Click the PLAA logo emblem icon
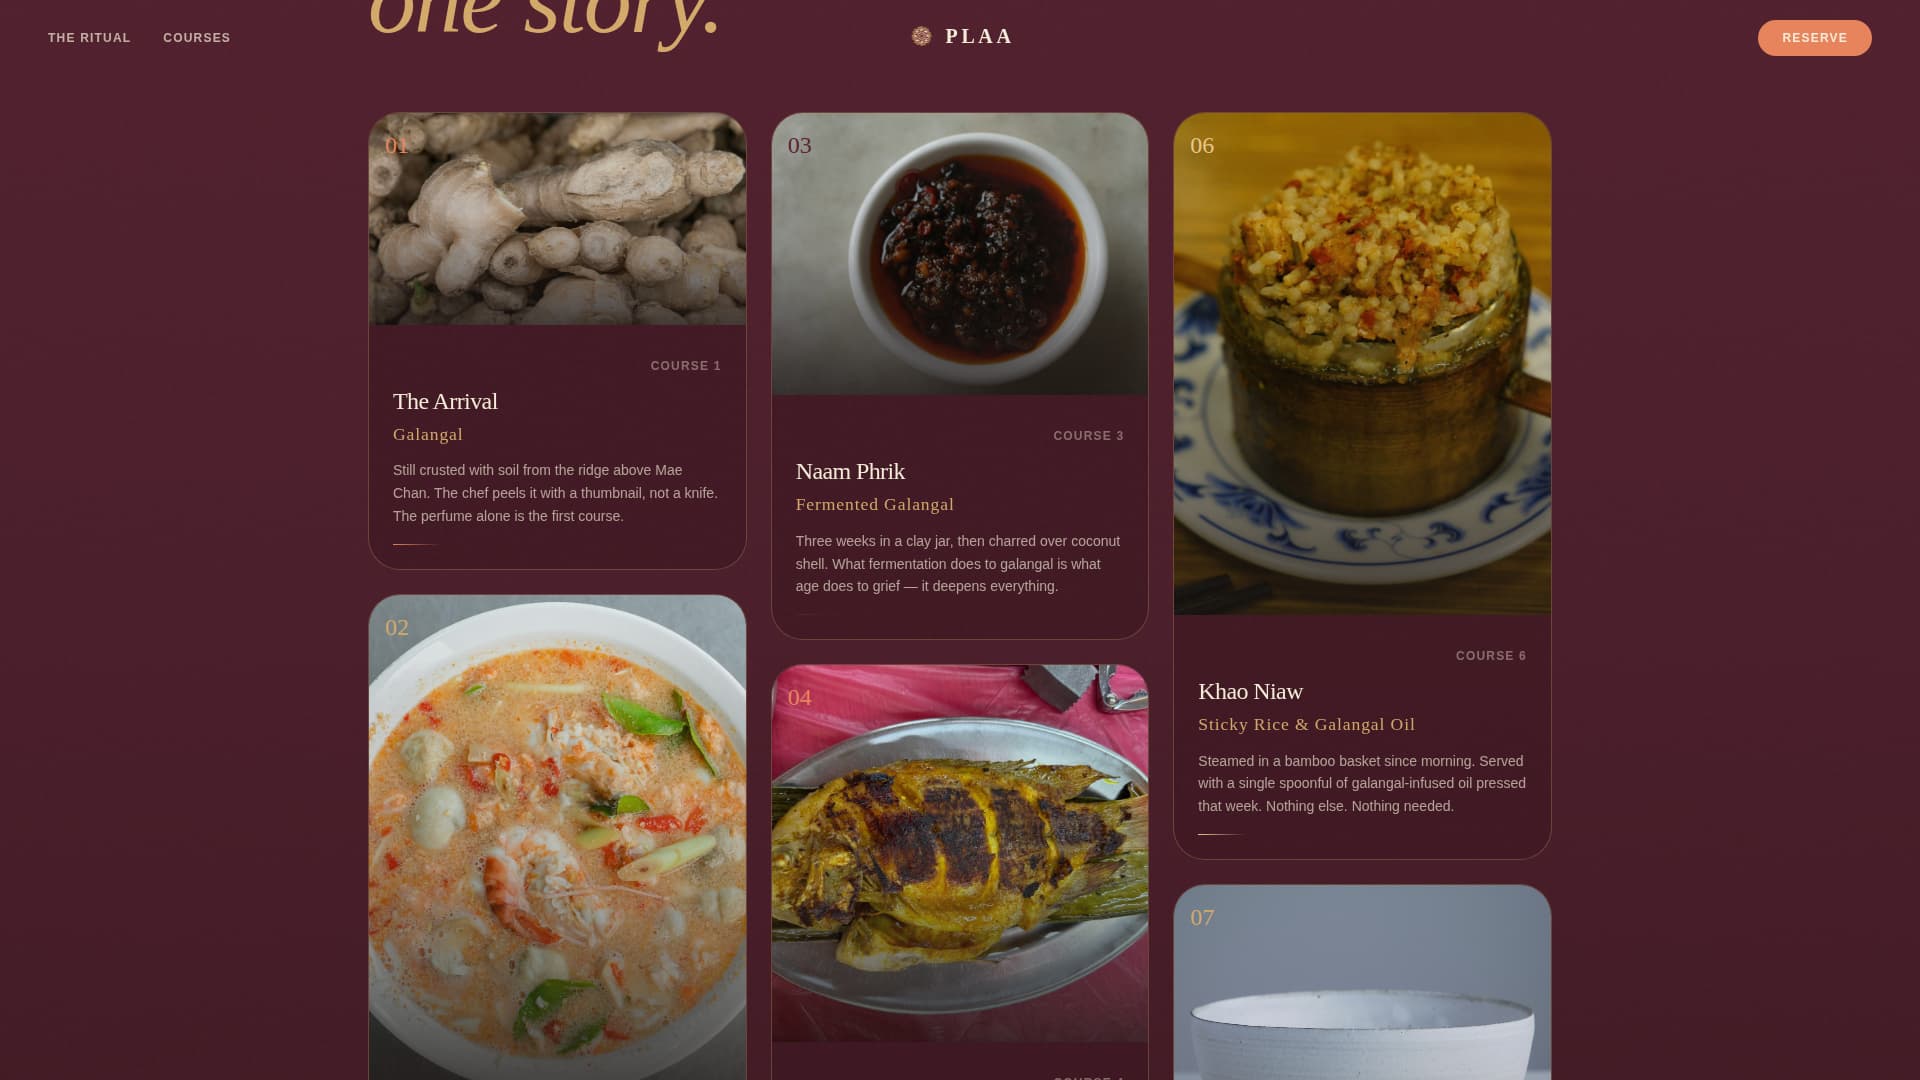The width and height of the screenshot is (1920, 1080). click(x=921, y=37)
